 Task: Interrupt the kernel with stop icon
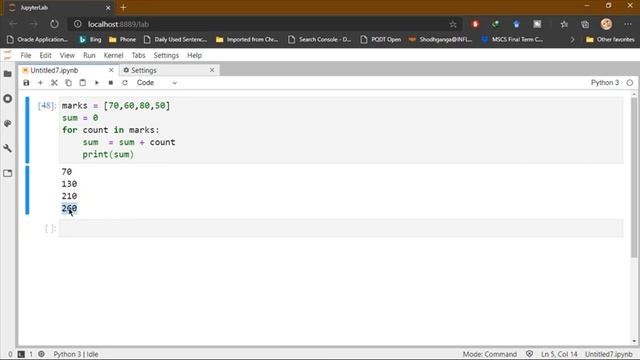pos(111,83)
